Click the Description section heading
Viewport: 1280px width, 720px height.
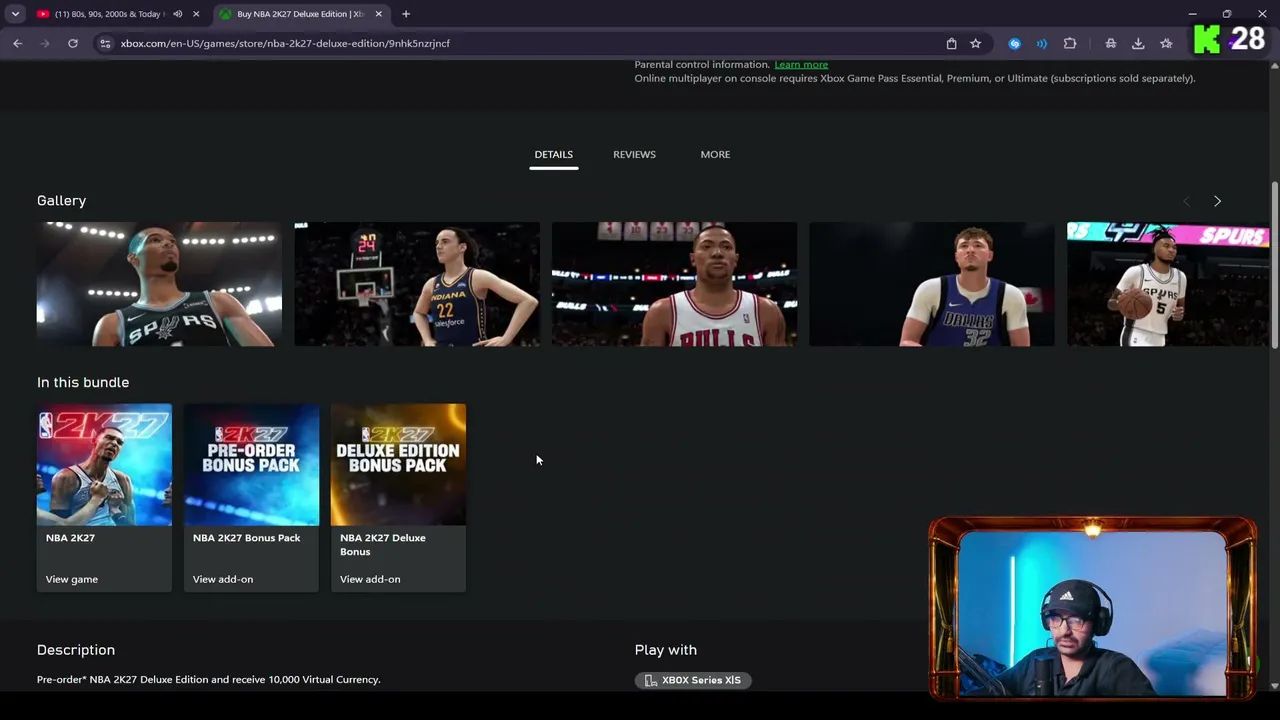click(x=76, y=650)
